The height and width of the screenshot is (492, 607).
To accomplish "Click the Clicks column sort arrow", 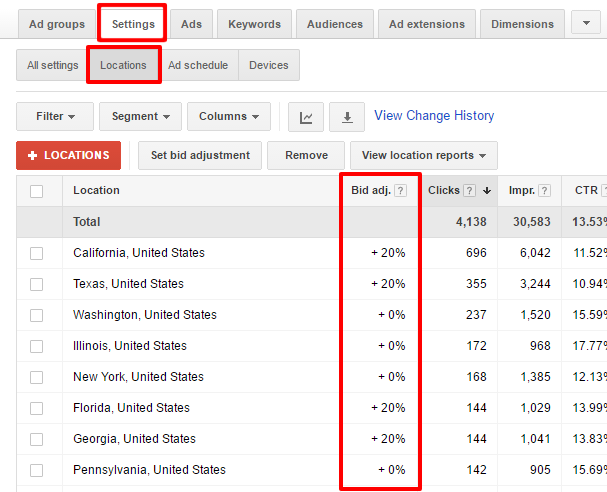I will pos(487,191).
